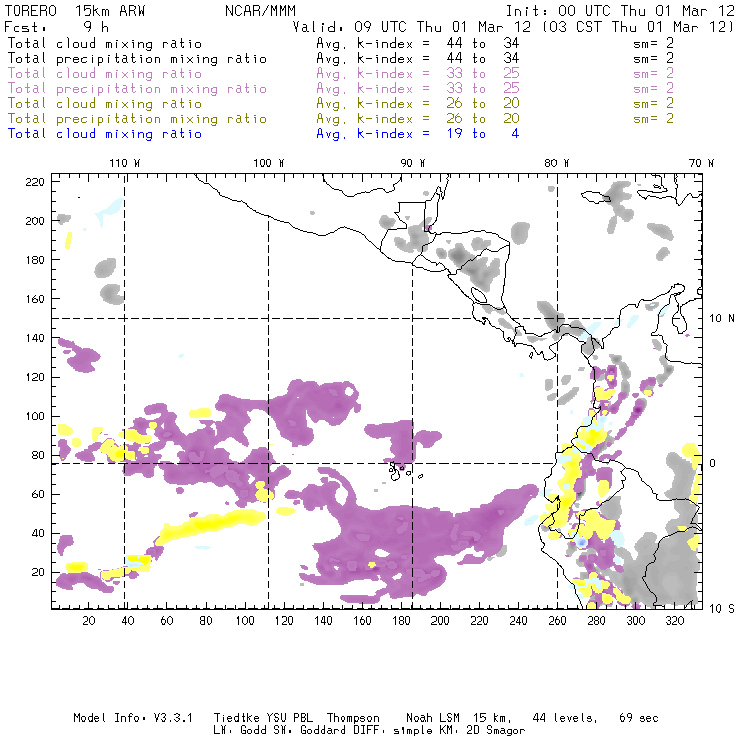Screen dimensions: 740x740
Task: Click blue 'Total cloud mixing ratio' legend line
Action: (x=105, y=134)
